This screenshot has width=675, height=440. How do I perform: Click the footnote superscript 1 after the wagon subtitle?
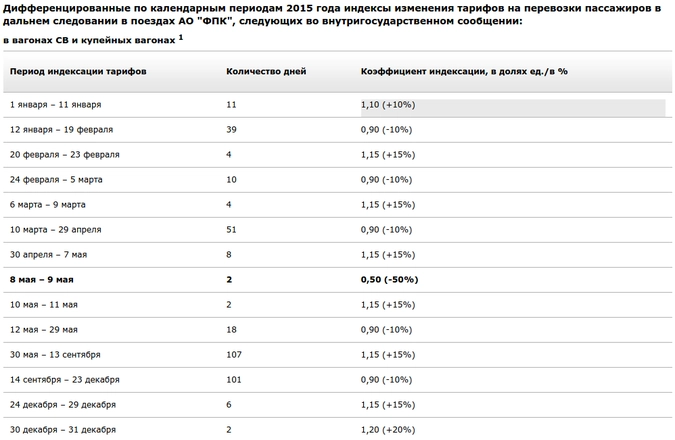(x=181, y=37)
